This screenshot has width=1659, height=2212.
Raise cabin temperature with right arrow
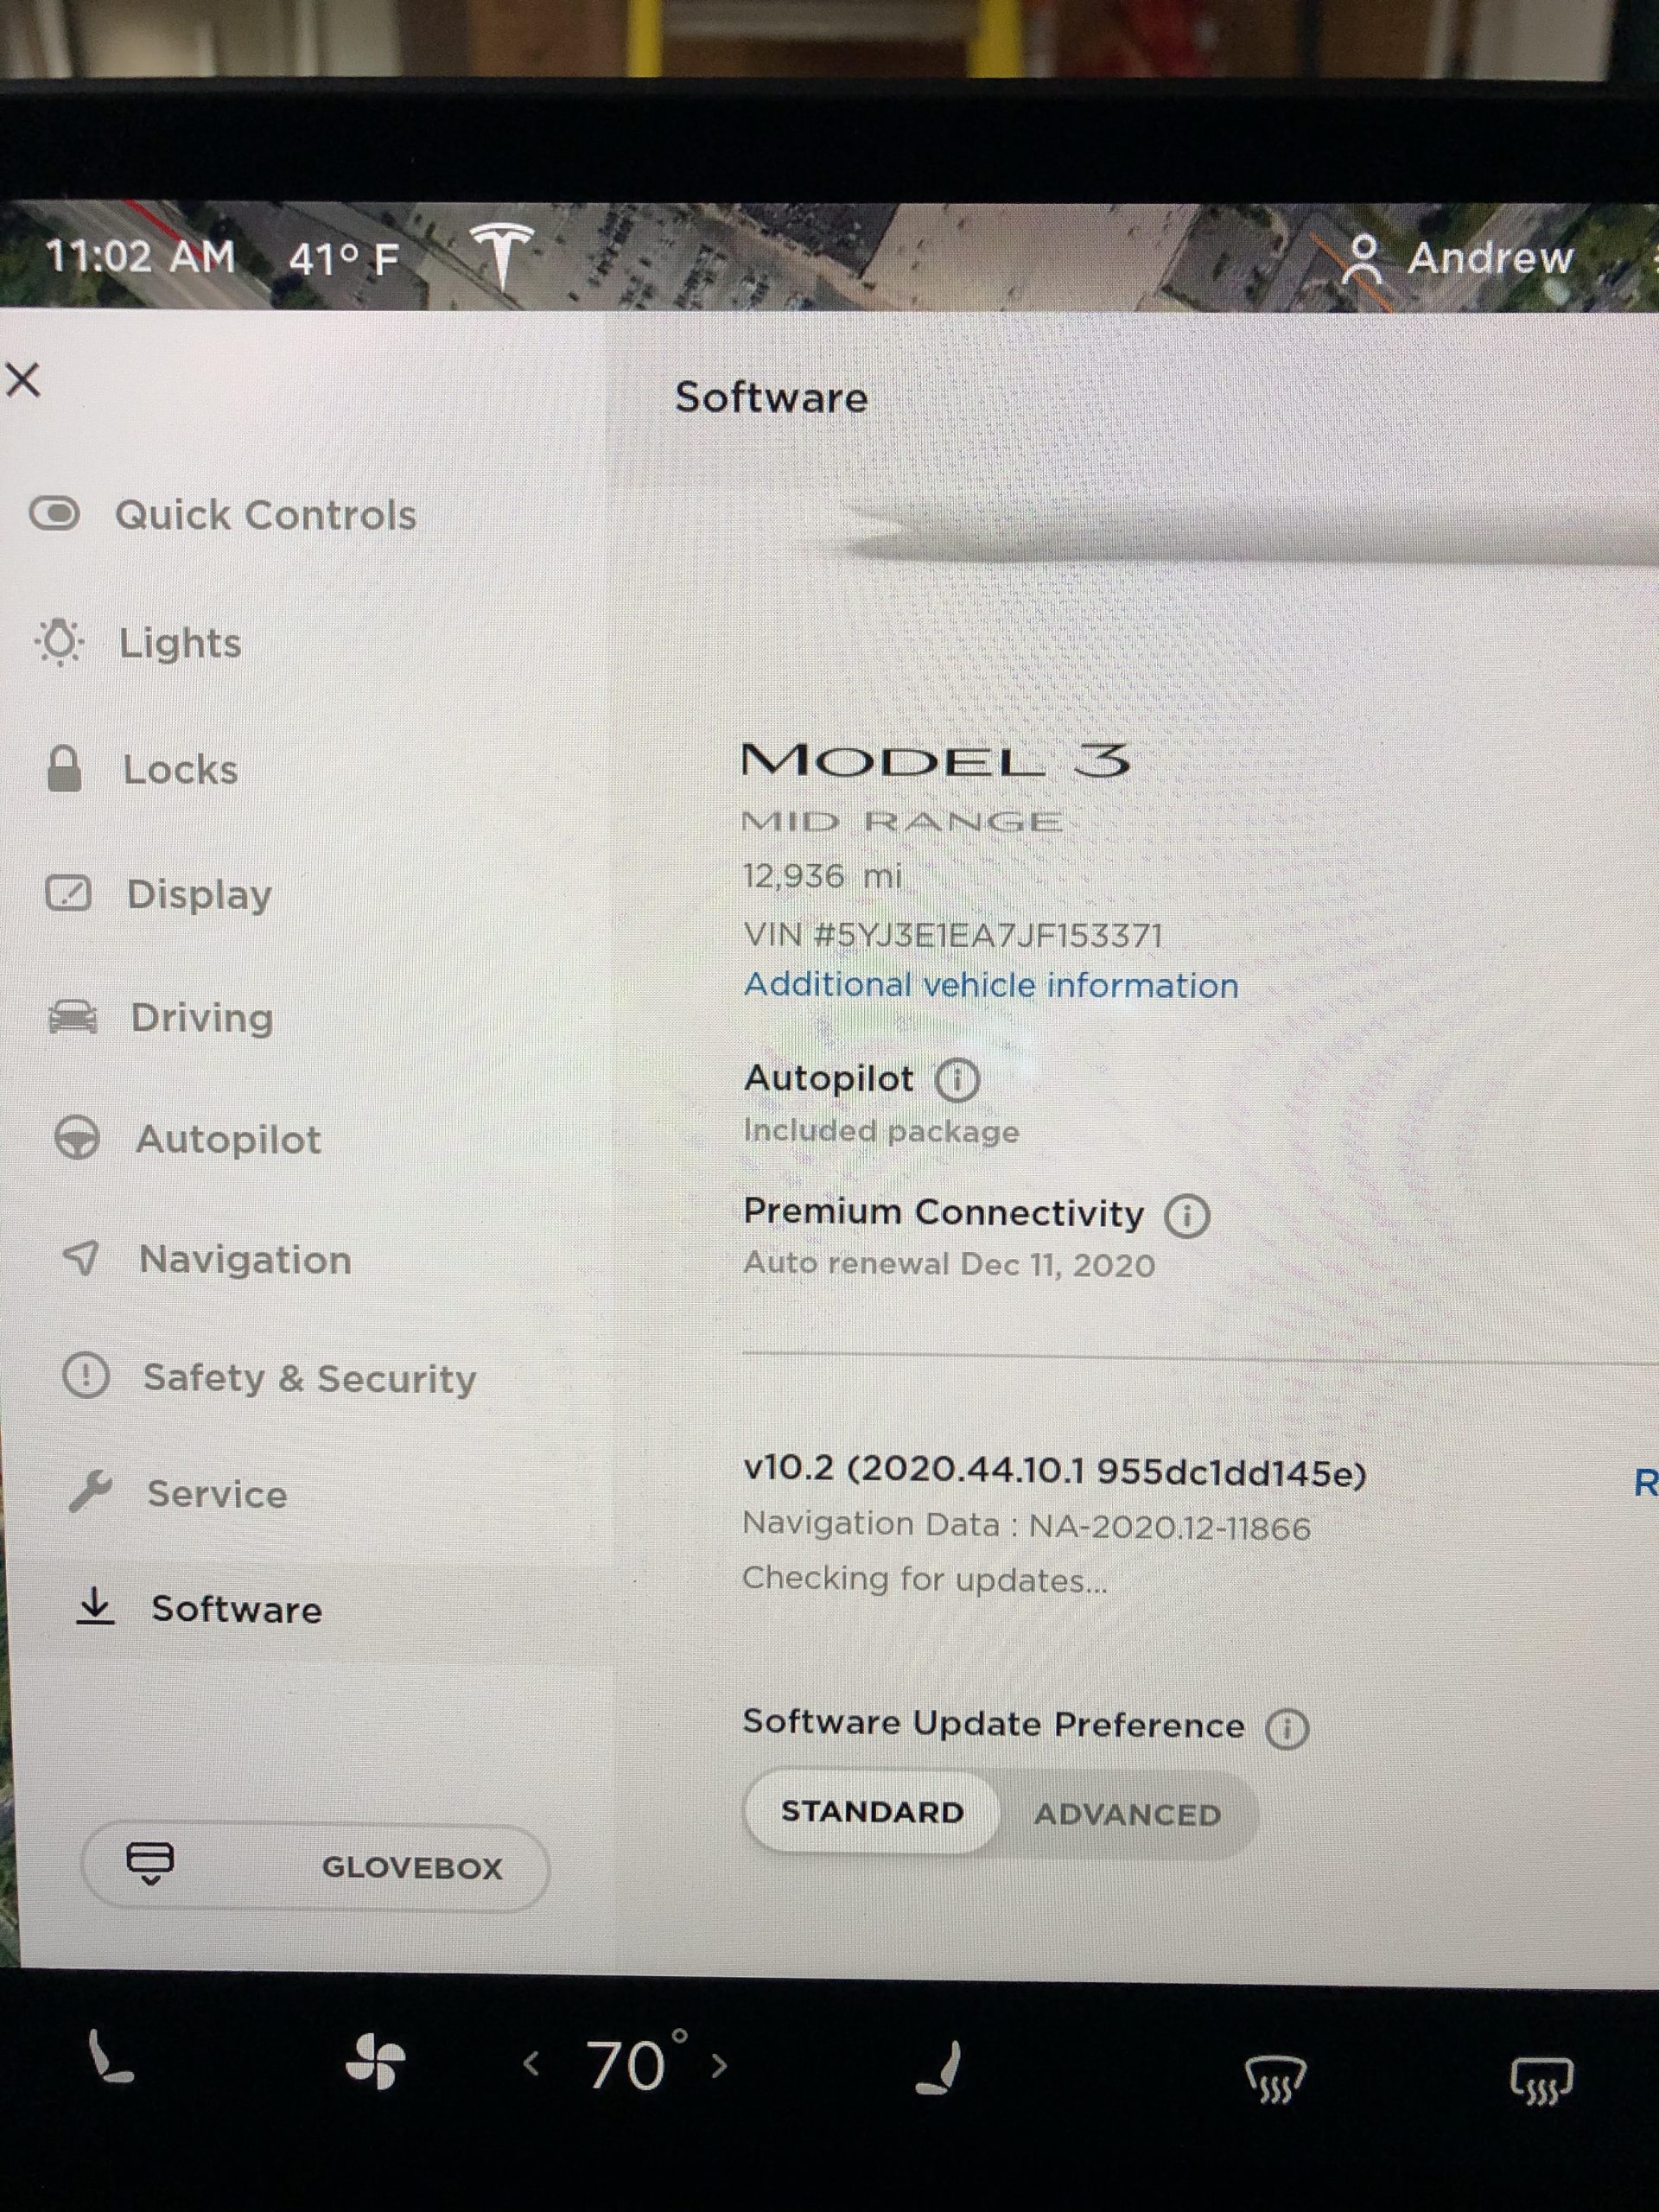coord(719,2065)
